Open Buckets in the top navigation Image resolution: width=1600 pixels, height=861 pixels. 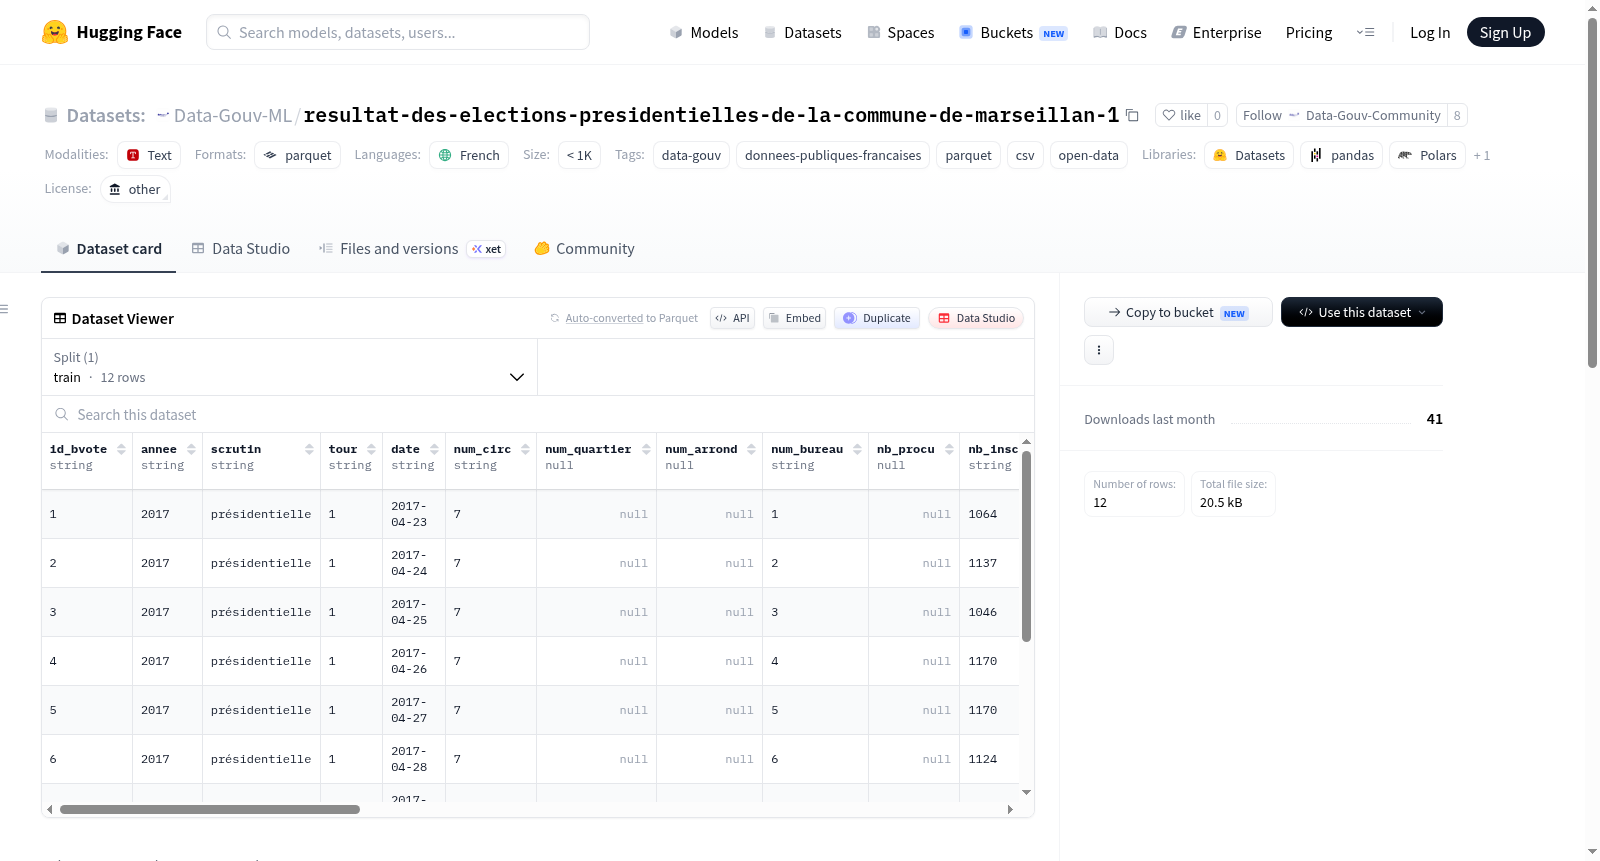1013,32
